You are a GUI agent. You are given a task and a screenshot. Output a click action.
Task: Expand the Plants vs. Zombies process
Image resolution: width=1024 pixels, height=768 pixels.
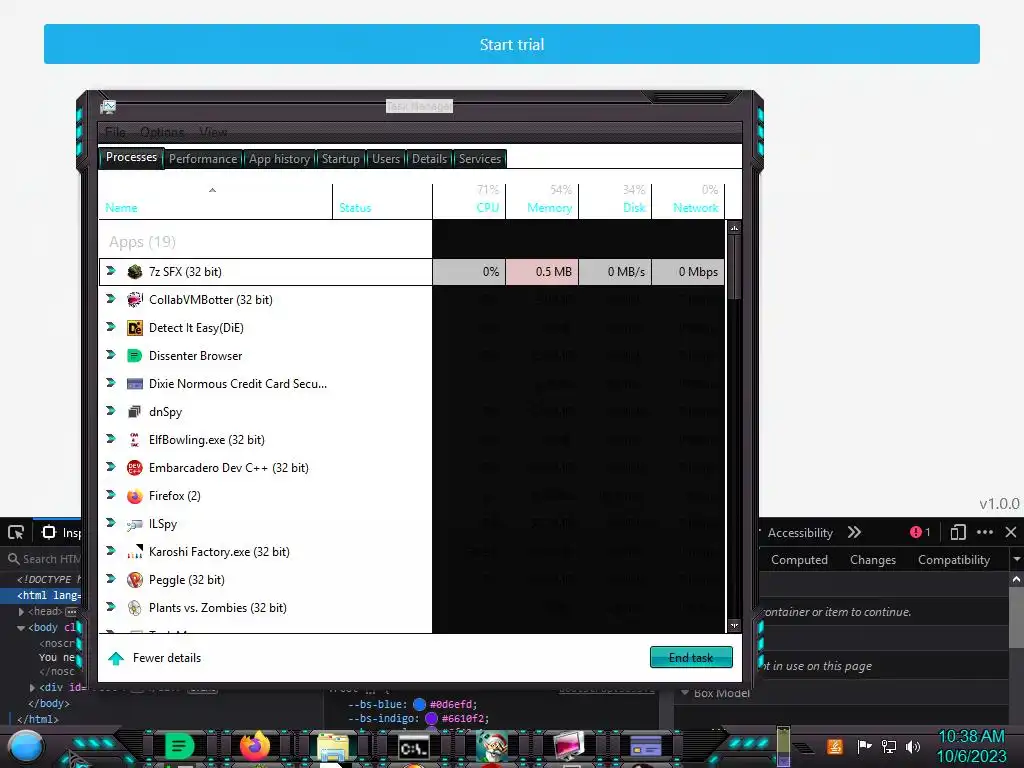pyautogui.click(x=111, y=607)
